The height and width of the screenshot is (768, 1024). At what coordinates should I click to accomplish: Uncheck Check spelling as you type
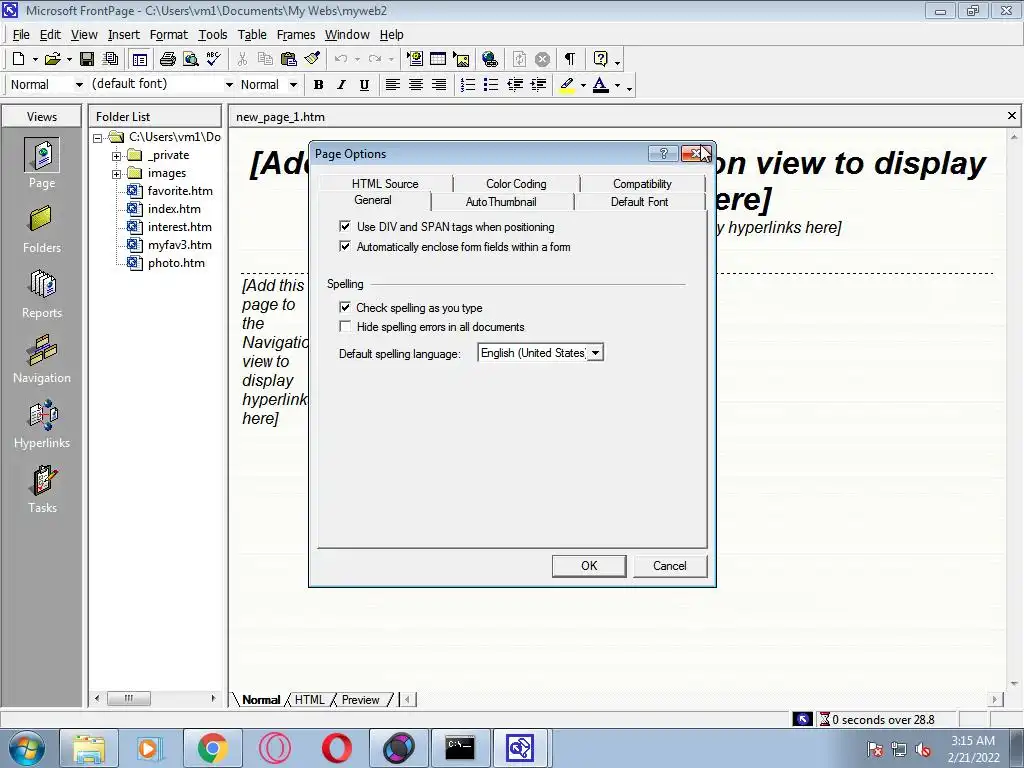[x=345, y=308]
